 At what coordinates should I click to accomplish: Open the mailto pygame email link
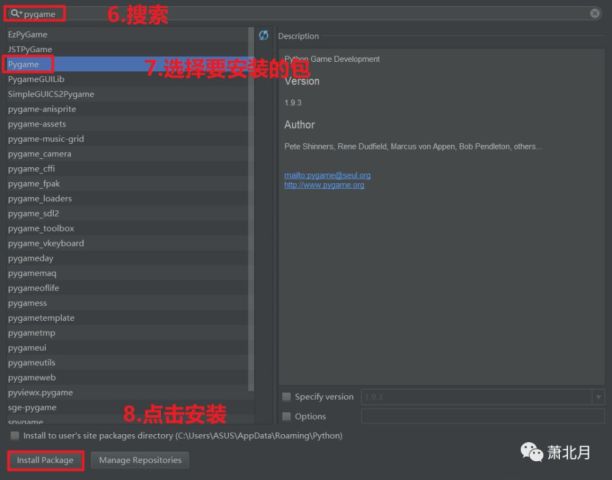(327, 175)
